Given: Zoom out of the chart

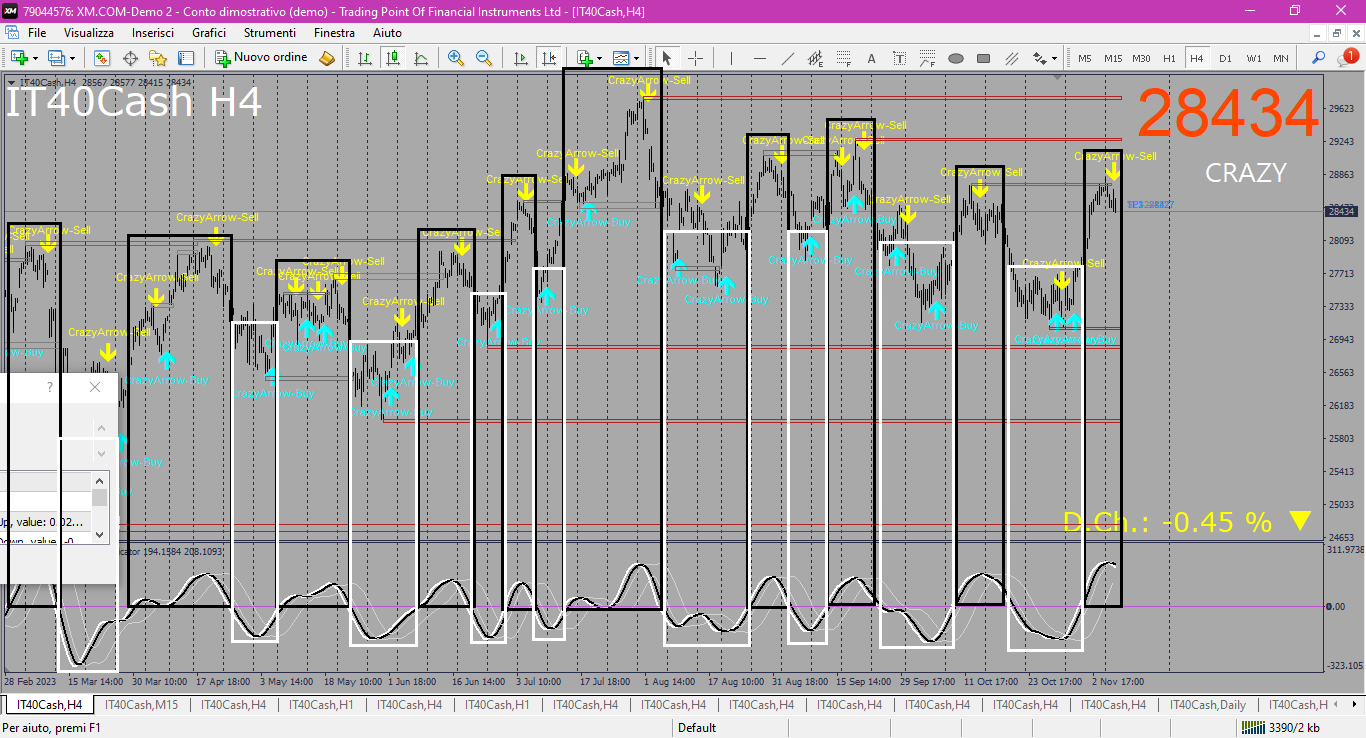Looking at the screenshot, I should click(484, 58).
